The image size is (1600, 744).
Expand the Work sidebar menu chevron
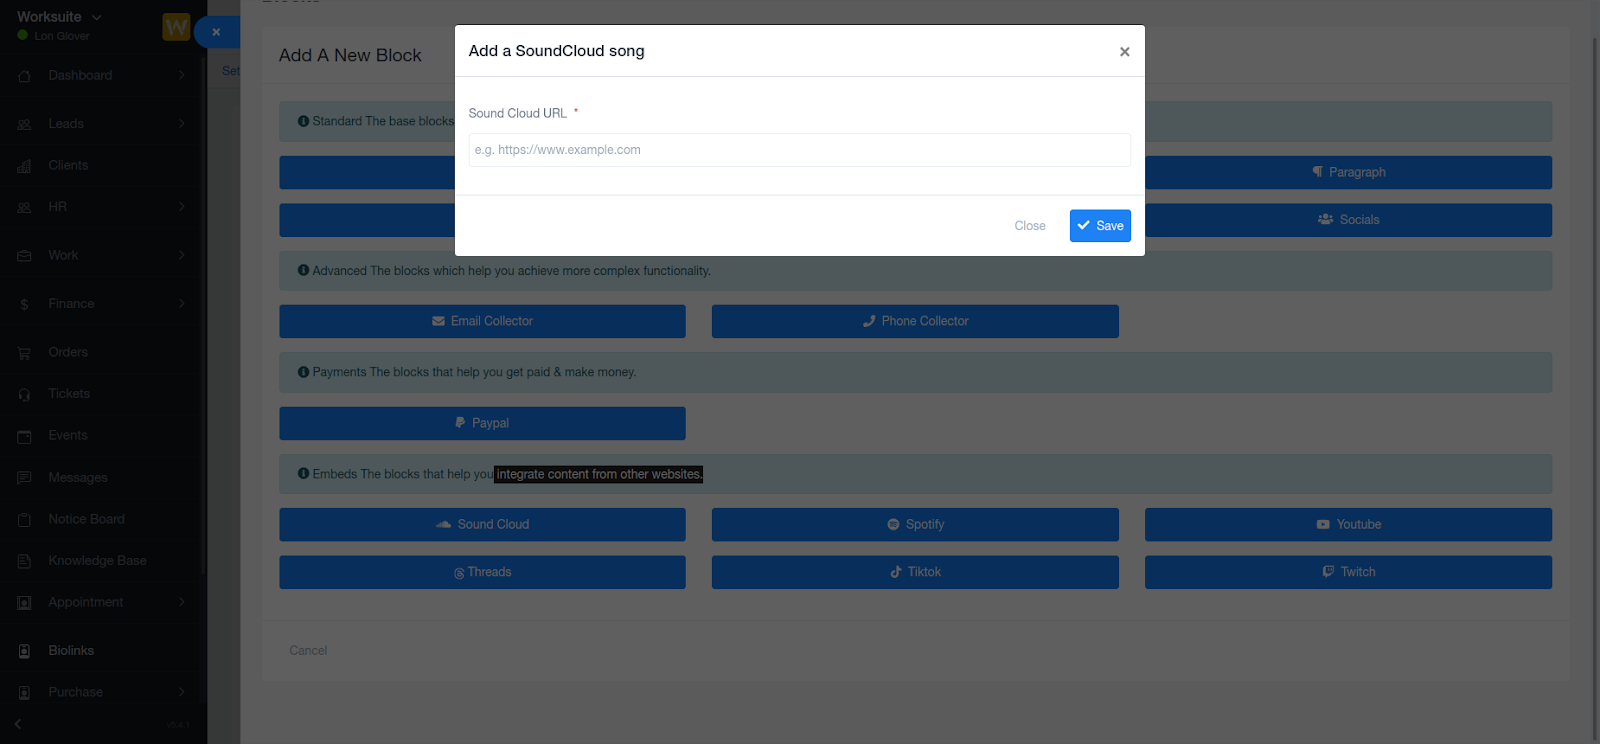point(181,255)
